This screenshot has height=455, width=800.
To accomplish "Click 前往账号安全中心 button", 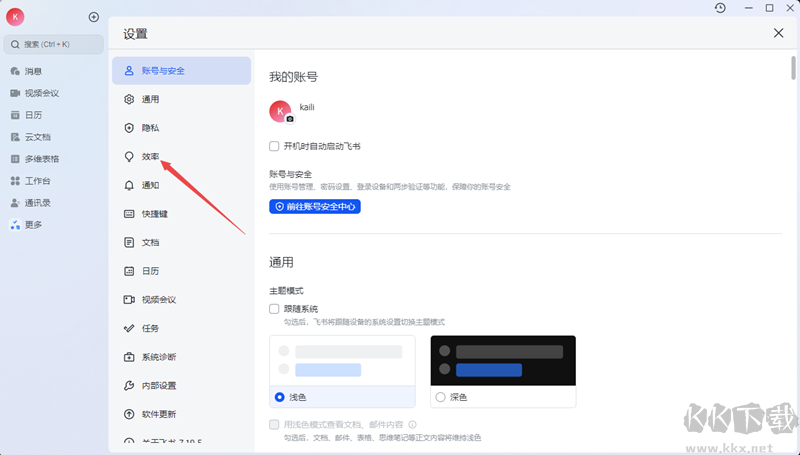I will pos(315,206).
